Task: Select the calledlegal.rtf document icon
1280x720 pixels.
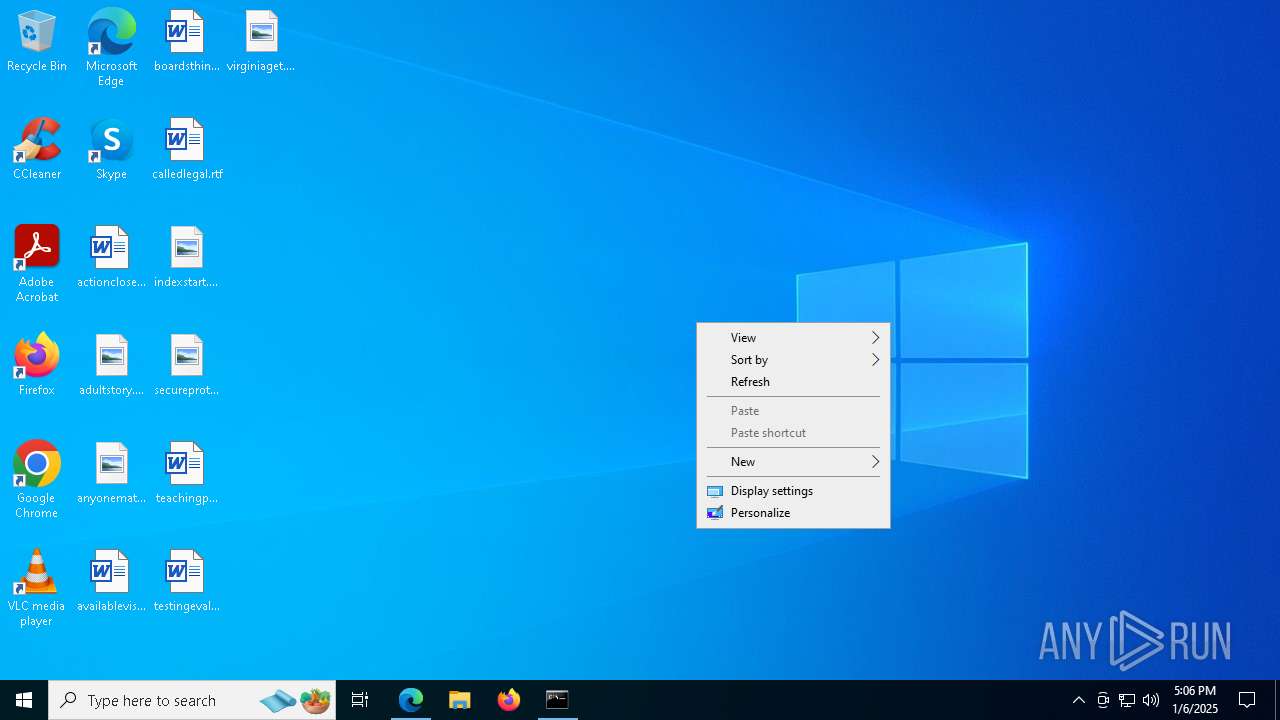Action: click(187, 150)
